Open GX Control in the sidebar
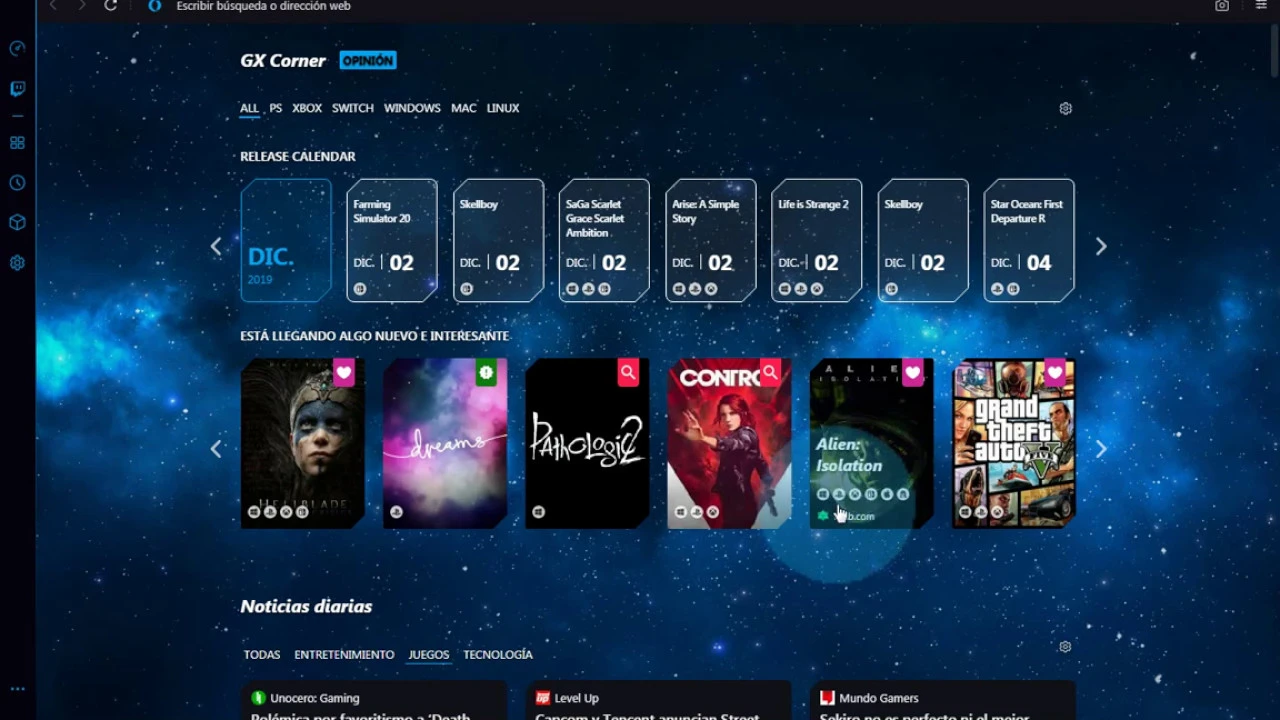The width and height of the screenshot is (1280, 720). tap(17, 48)
